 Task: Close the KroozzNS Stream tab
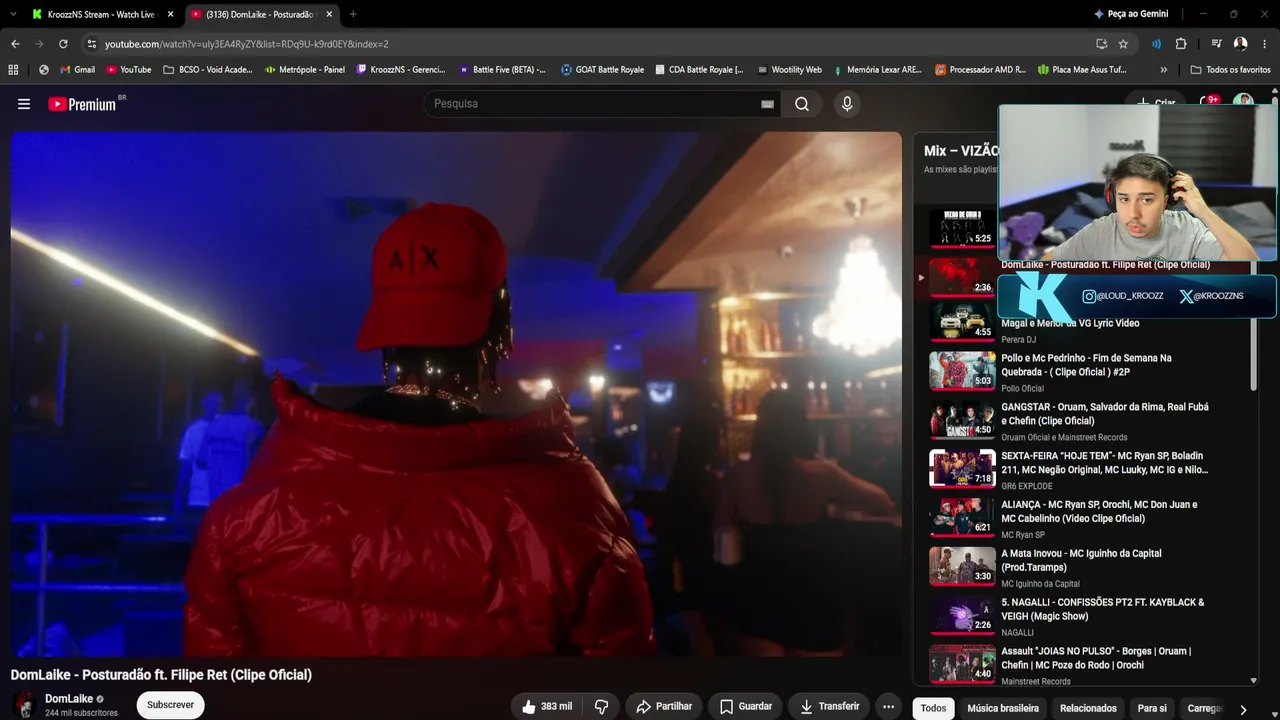pyautogui.click(x=170, y=14)
